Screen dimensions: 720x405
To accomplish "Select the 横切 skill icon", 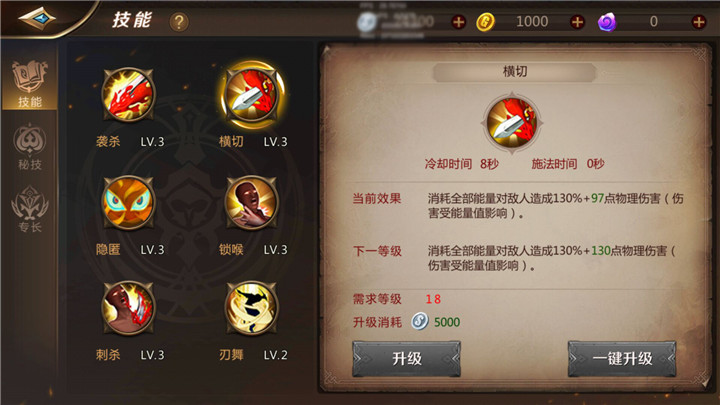I will tap(252, 95).
